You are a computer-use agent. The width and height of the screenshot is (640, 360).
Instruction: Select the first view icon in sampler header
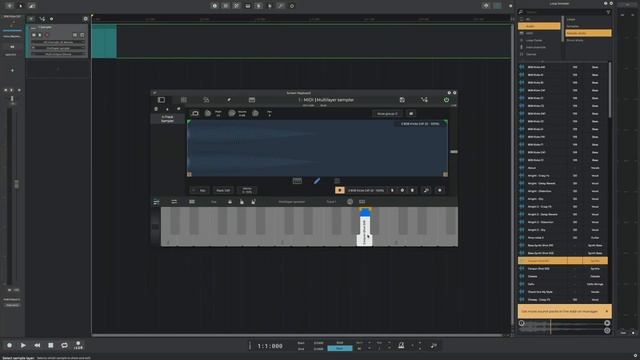[x=161, y=100]
